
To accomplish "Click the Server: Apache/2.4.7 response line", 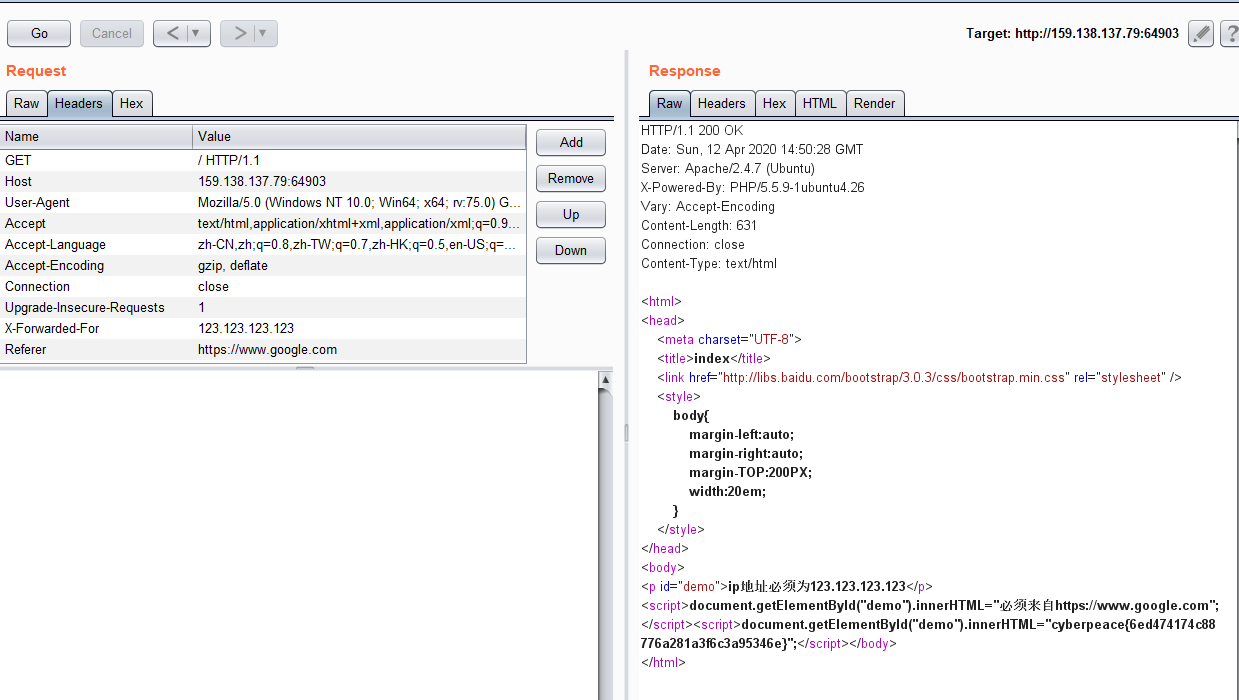I will coord(728,168).
